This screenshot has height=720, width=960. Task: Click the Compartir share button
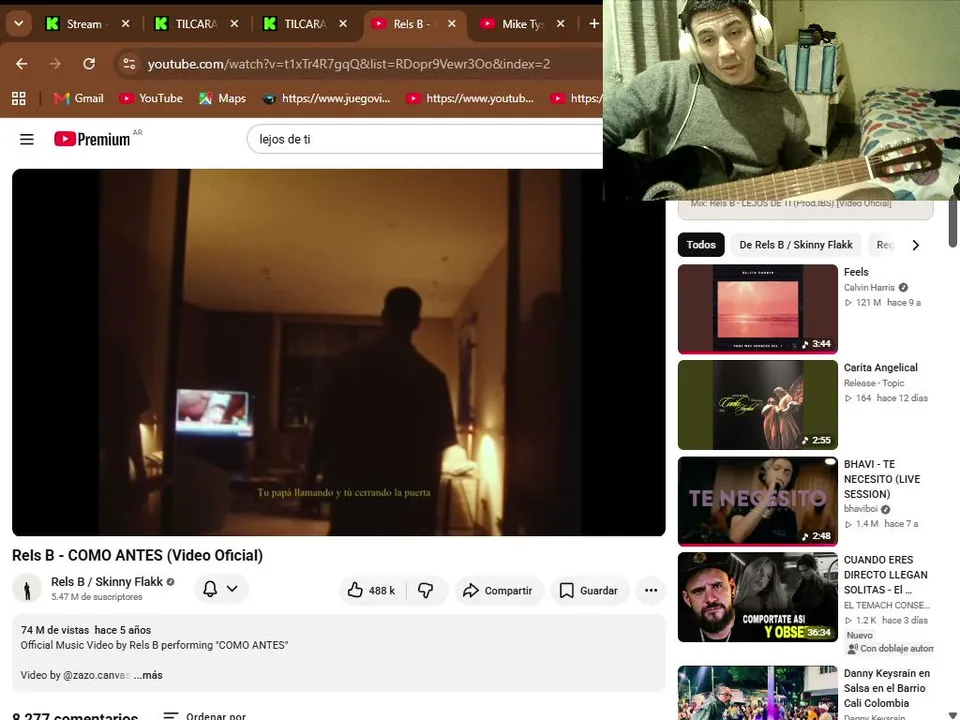coord(498,590)
